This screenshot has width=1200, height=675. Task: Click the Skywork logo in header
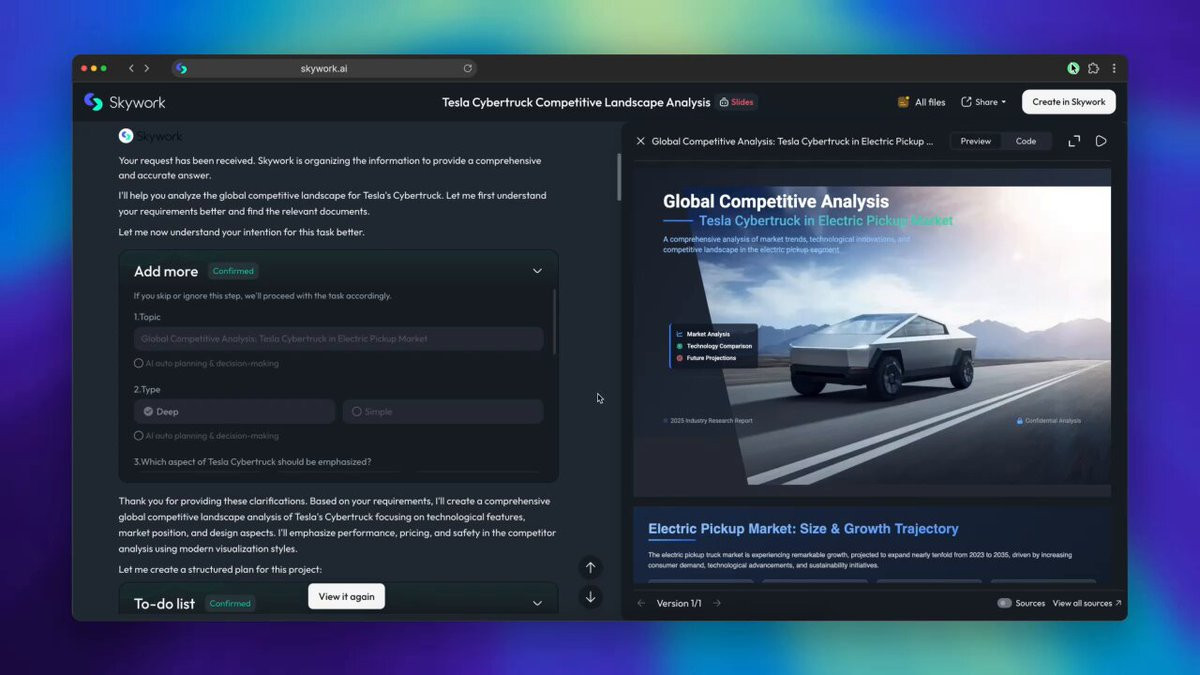point(124,102)
